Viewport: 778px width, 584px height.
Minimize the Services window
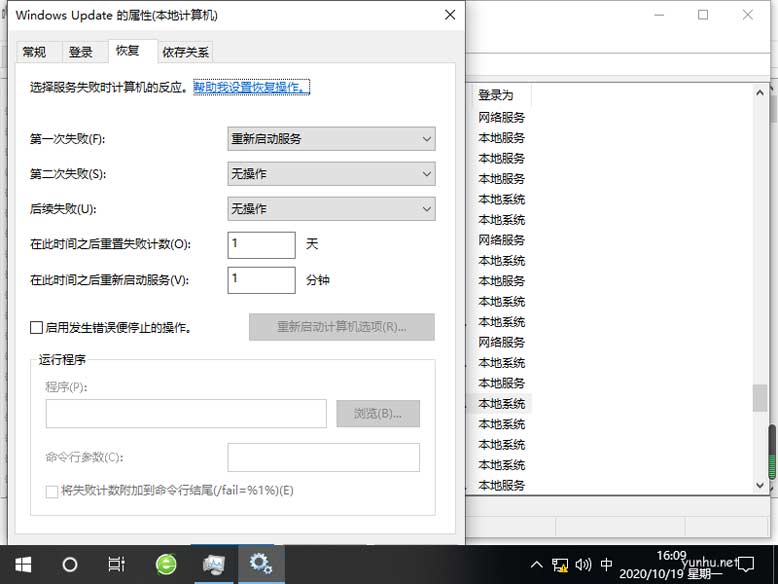click(659, 15)
